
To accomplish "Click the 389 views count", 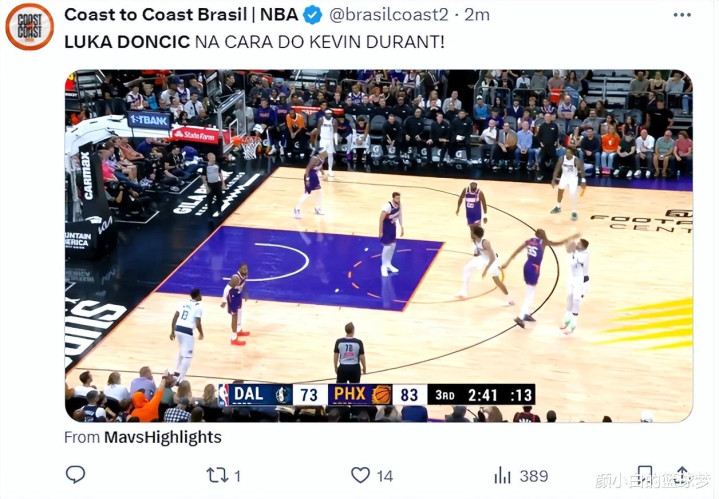I will pyautogui.click(x=534, y=476).
